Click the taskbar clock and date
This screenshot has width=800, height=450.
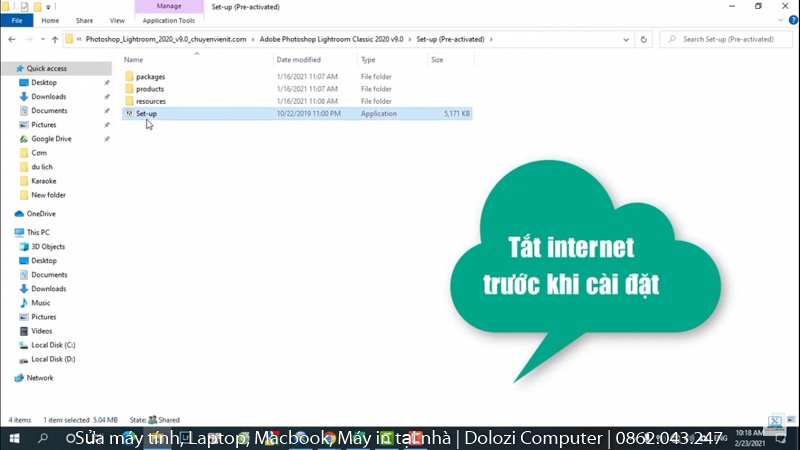coord(749,438)
